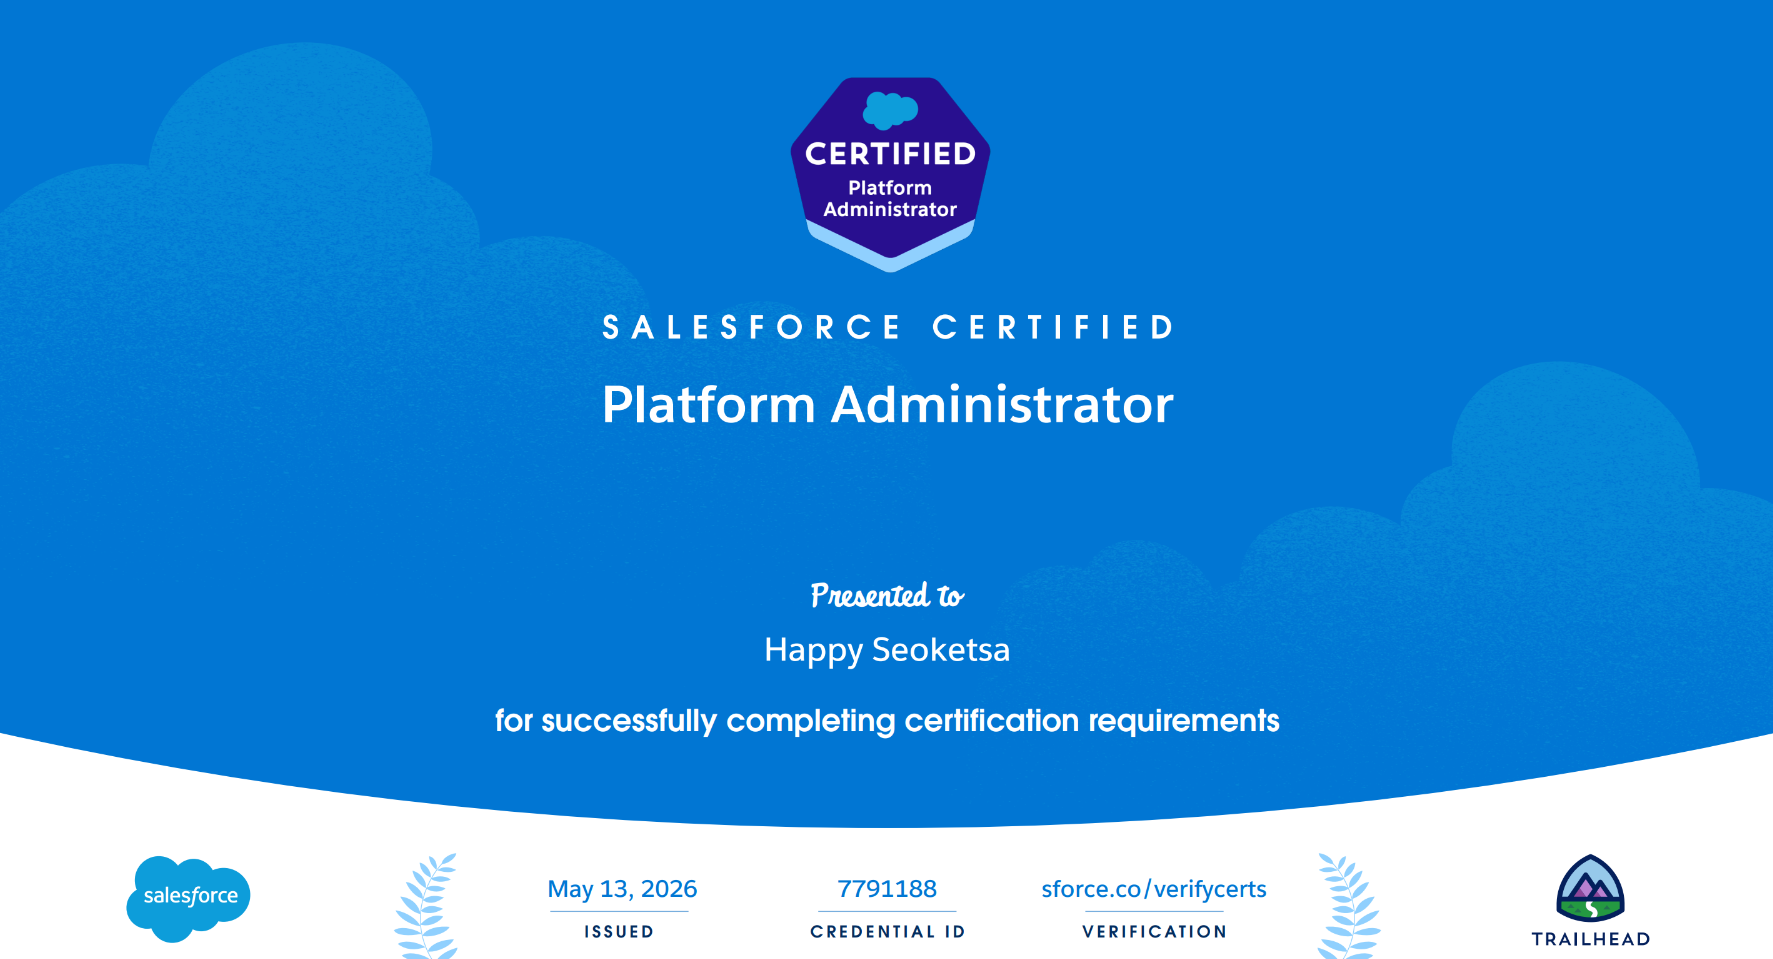
Task: Click the TRAILHEAD wordmark text
Action: [x=1590, y=939]
